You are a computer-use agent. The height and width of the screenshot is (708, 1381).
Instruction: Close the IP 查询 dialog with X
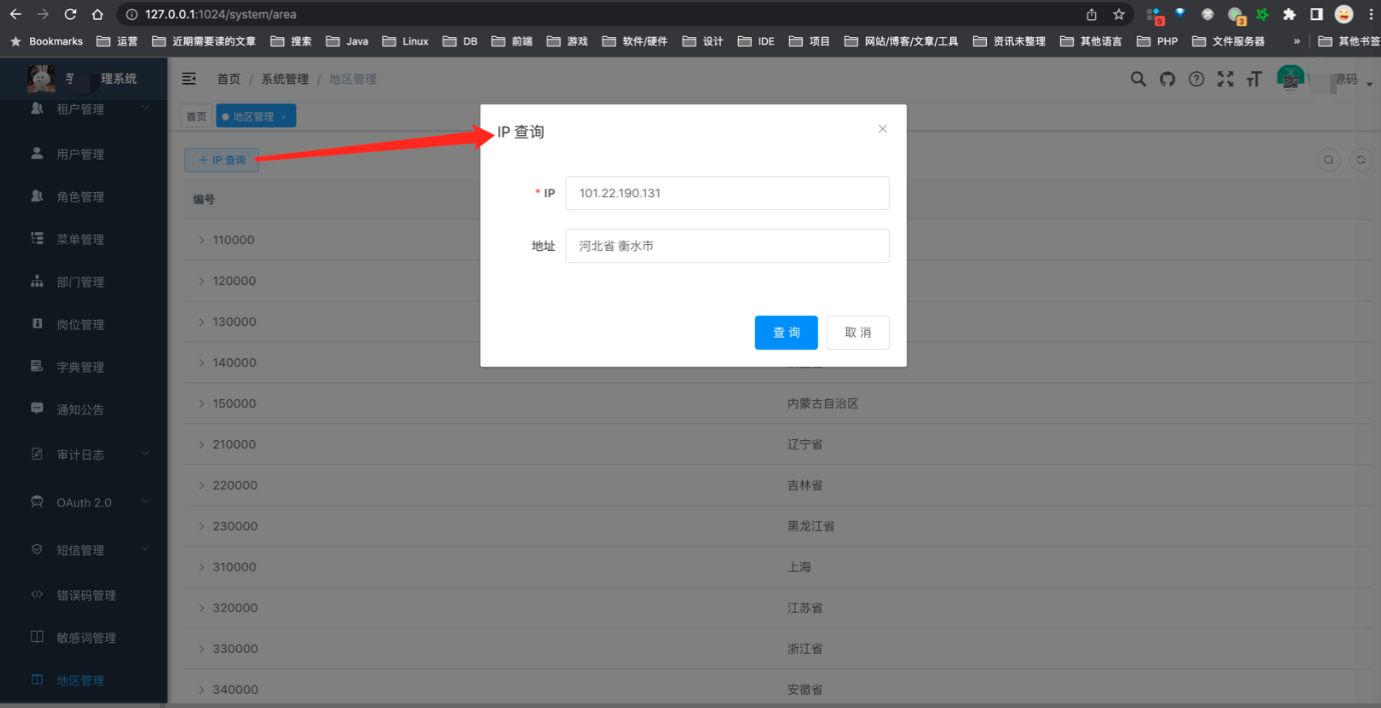[882, 129]
